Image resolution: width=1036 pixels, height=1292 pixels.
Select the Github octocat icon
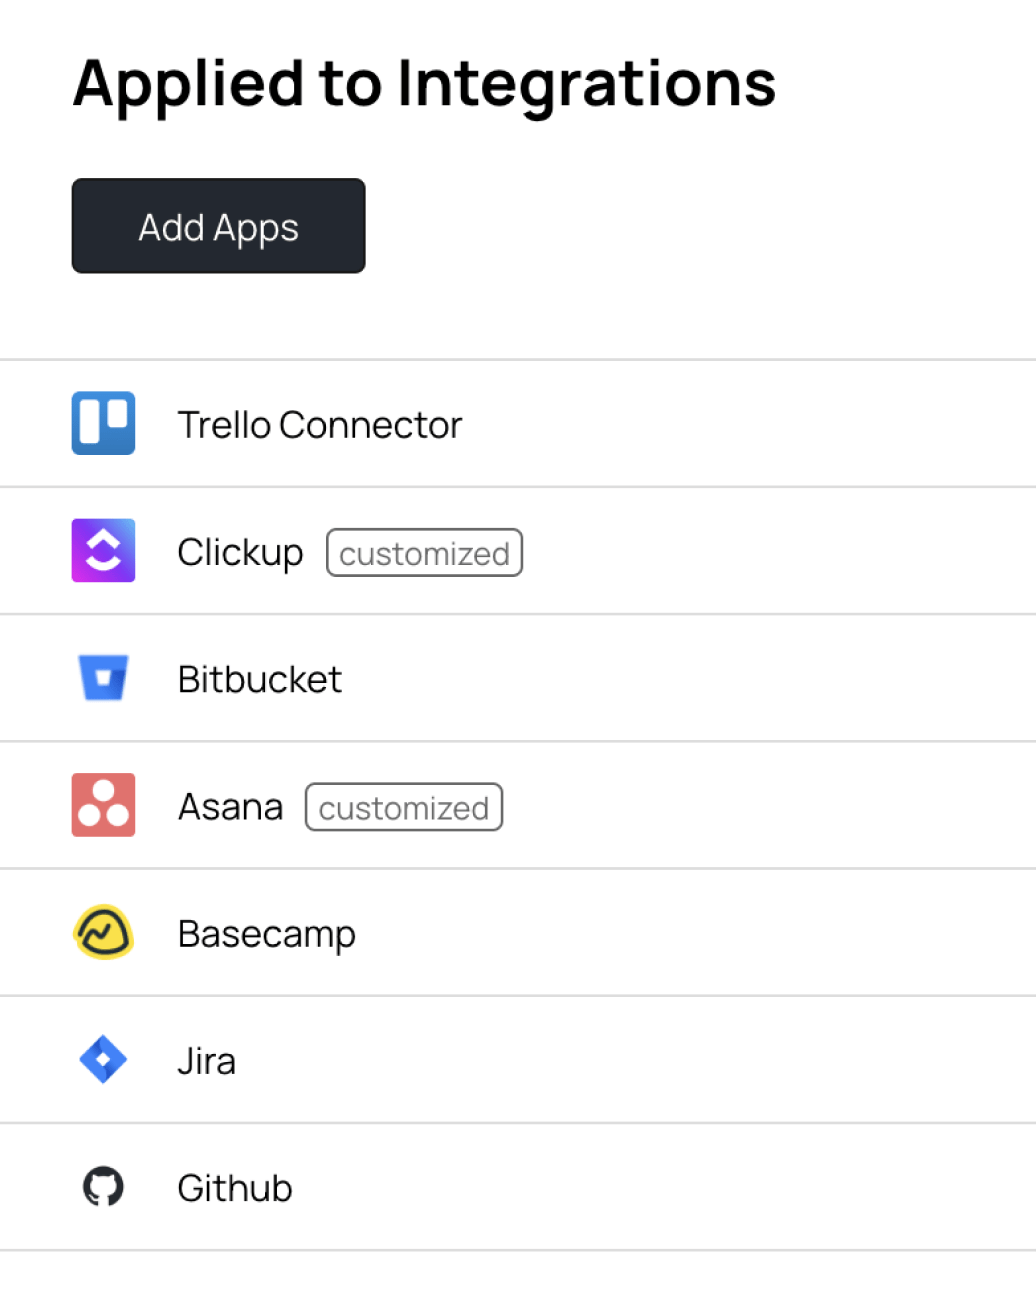tap(103, 1187)
